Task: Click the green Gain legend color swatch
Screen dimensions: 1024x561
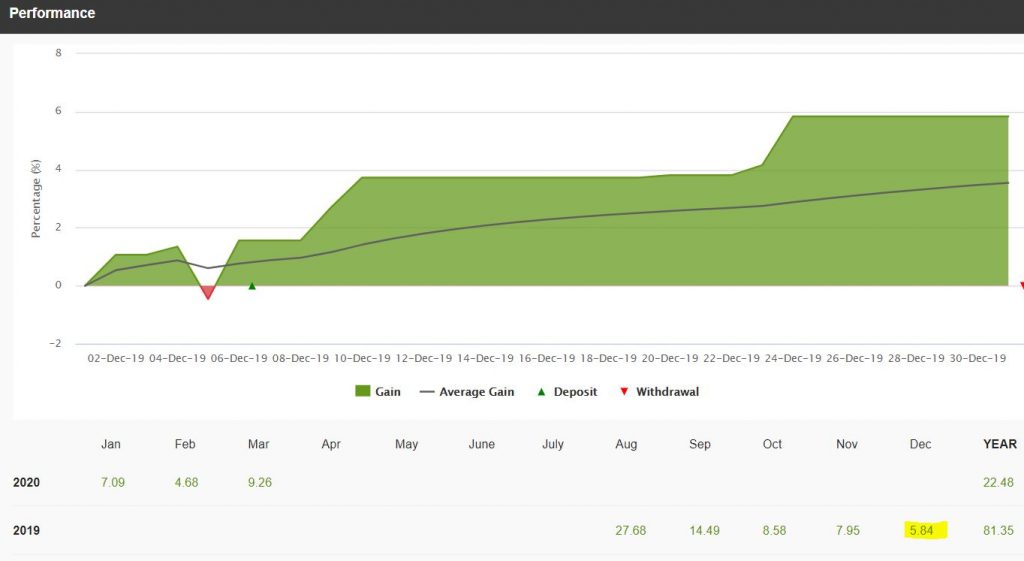Action: click(363, 392)
